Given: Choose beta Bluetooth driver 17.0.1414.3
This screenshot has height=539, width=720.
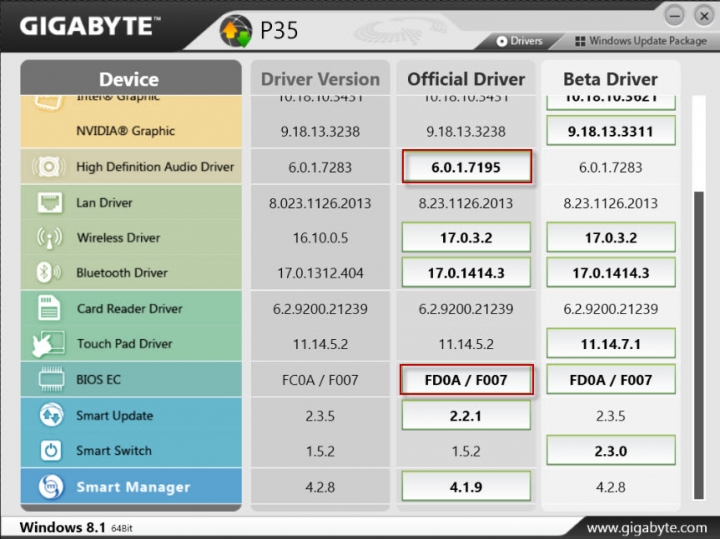Looking at the screenshot, I should tap(611, 273).
